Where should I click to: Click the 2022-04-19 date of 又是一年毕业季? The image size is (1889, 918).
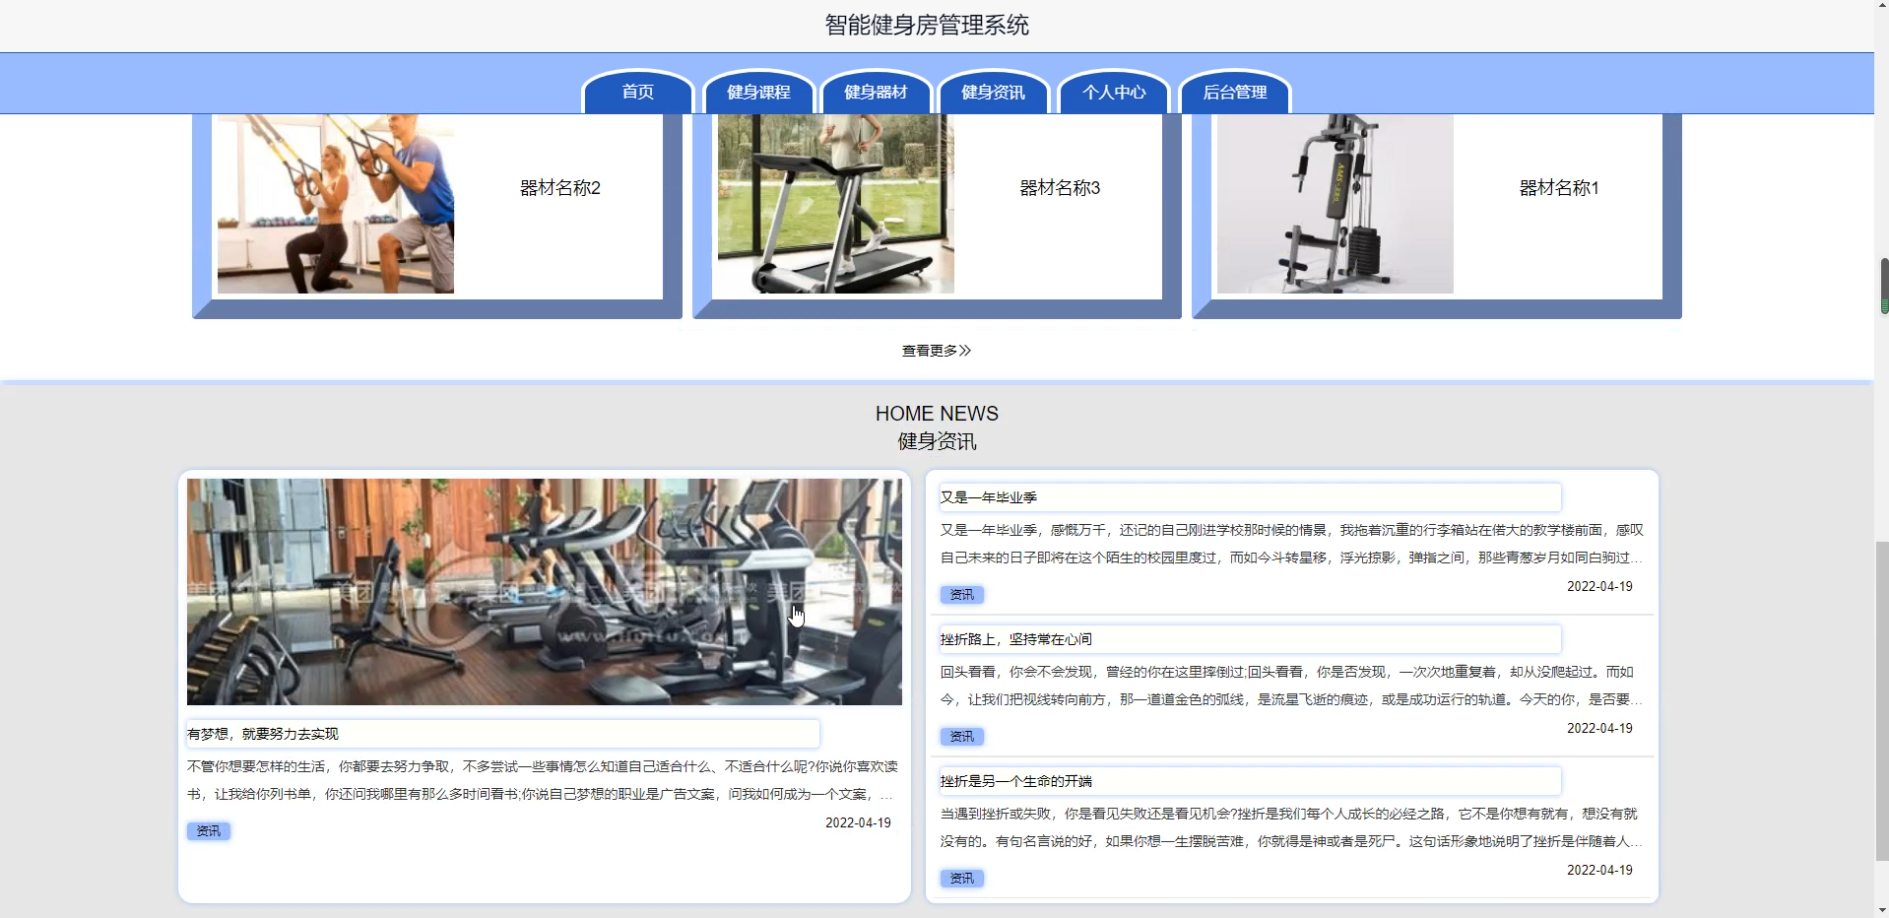pyautogui.click(x=1600, y=587)
